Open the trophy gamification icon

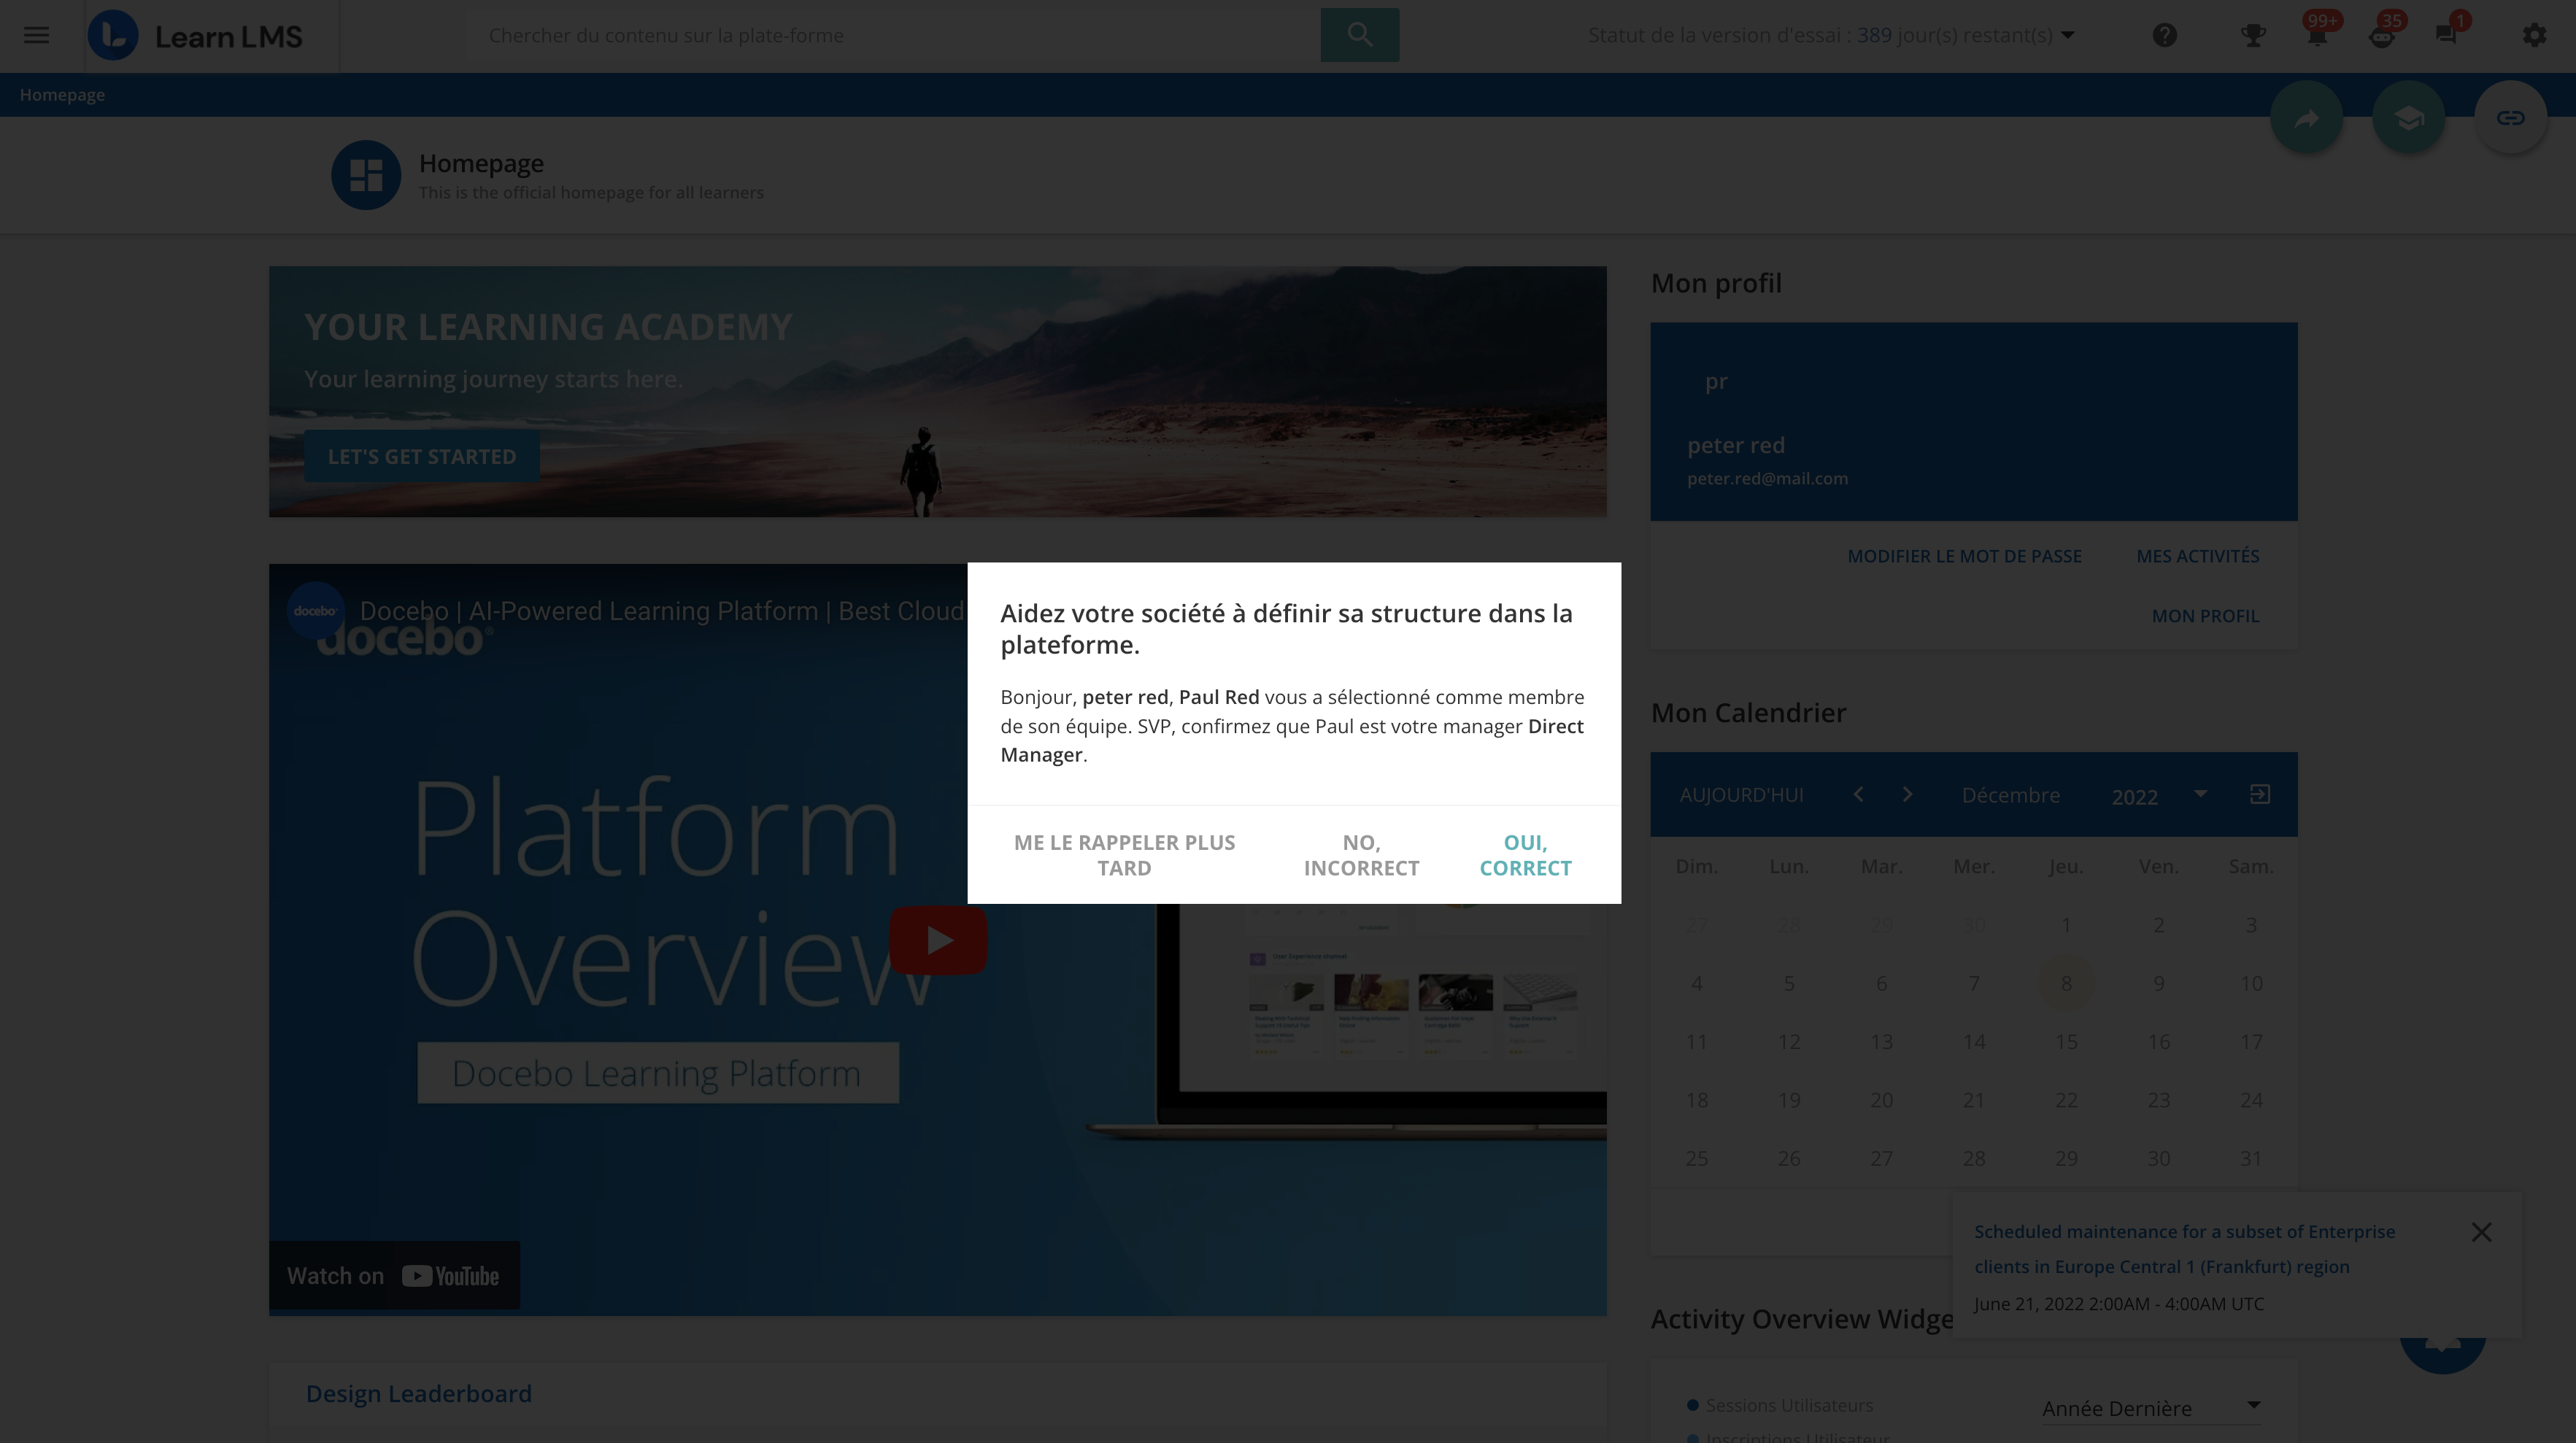pyautogui.click(x=2252, y=36)
